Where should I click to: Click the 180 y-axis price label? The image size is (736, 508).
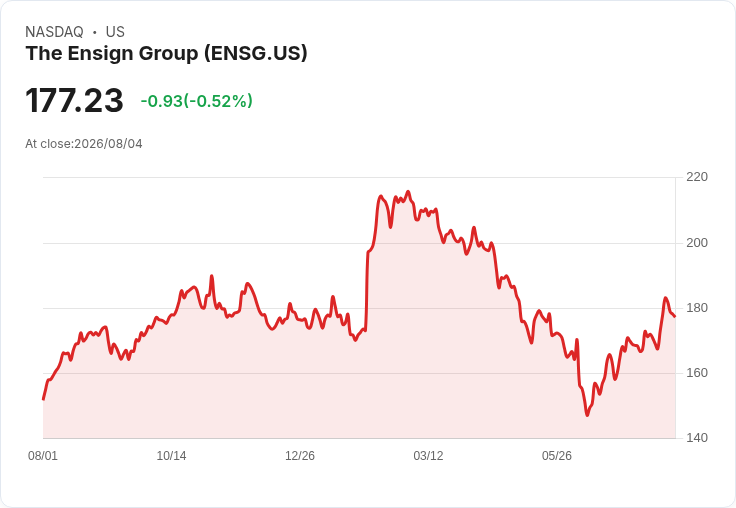(697, 308)
